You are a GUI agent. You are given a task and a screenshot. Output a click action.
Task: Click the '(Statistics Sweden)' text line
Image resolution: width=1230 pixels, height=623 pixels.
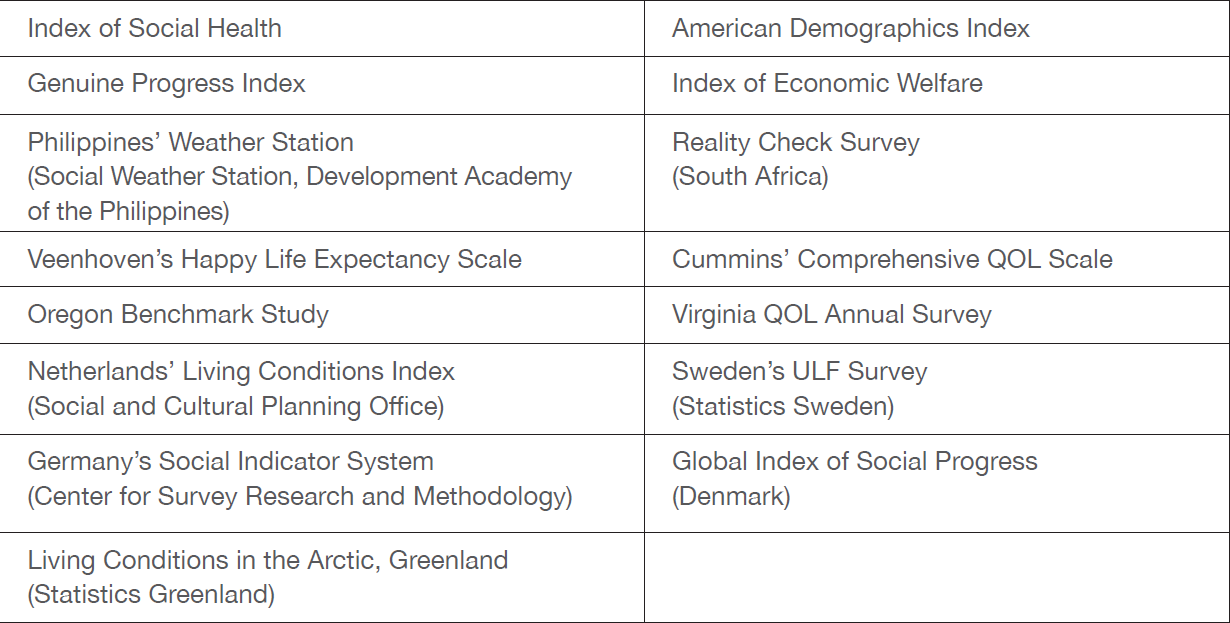(x=783, y=406)
